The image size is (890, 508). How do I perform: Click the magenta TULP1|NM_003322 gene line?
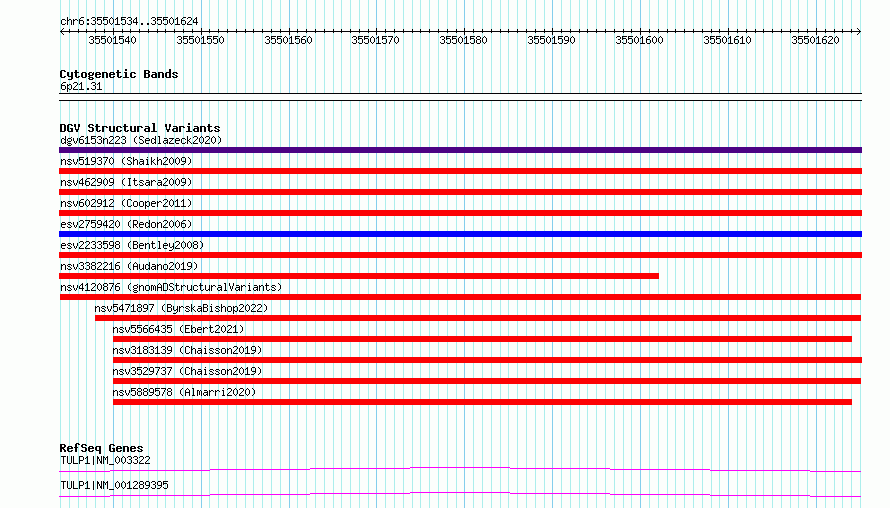(460, 469)
